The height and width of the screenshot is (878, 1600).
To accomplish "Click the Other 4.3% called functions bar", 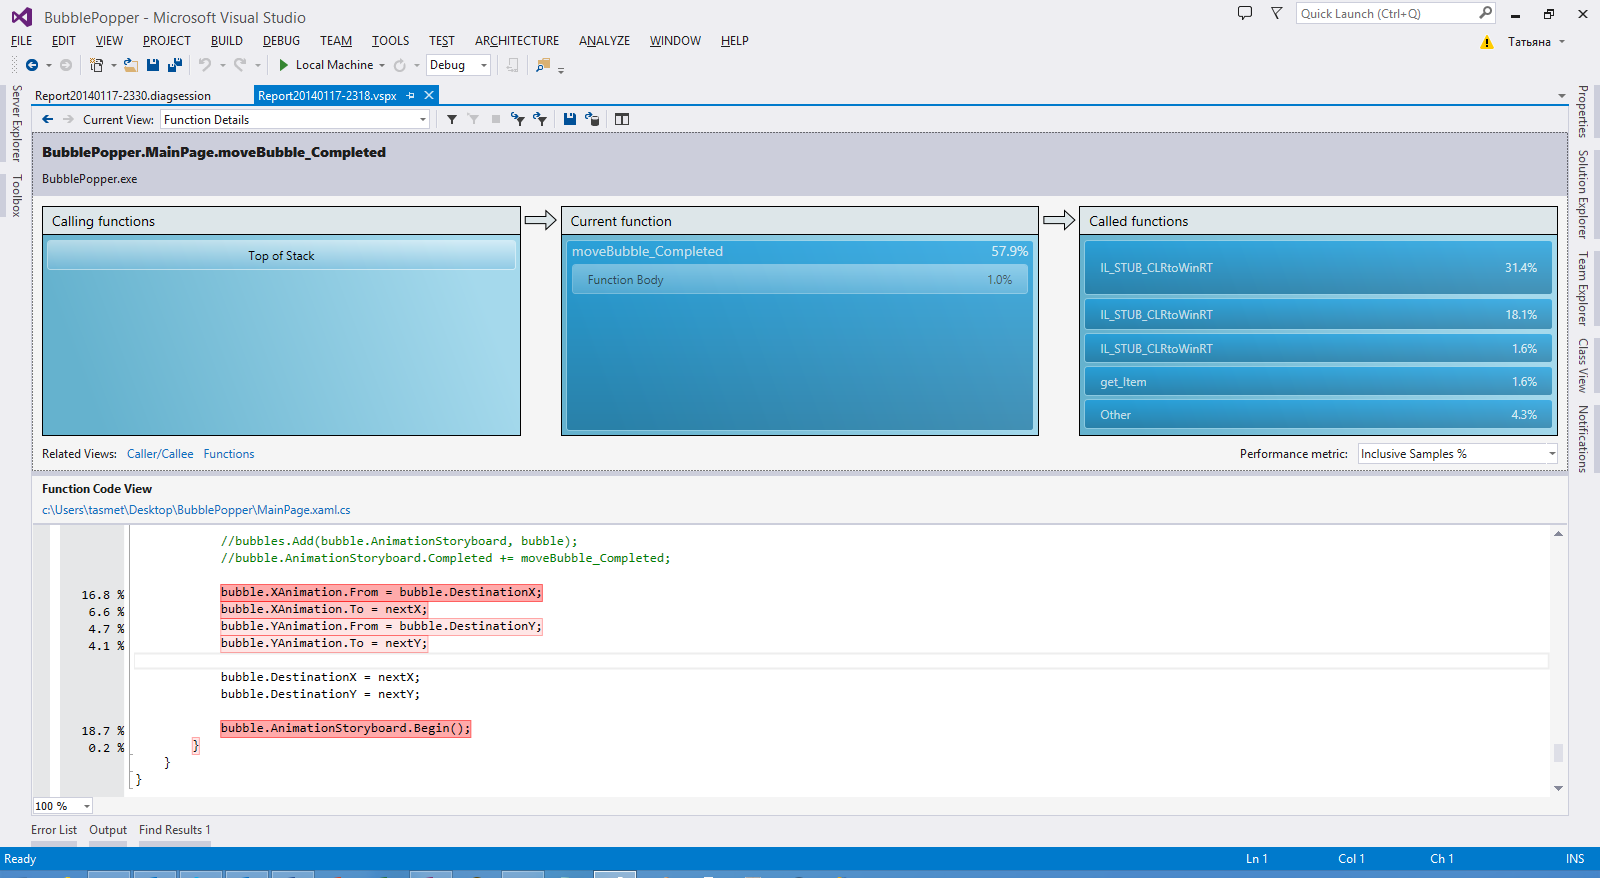I will pos(1318,414).
